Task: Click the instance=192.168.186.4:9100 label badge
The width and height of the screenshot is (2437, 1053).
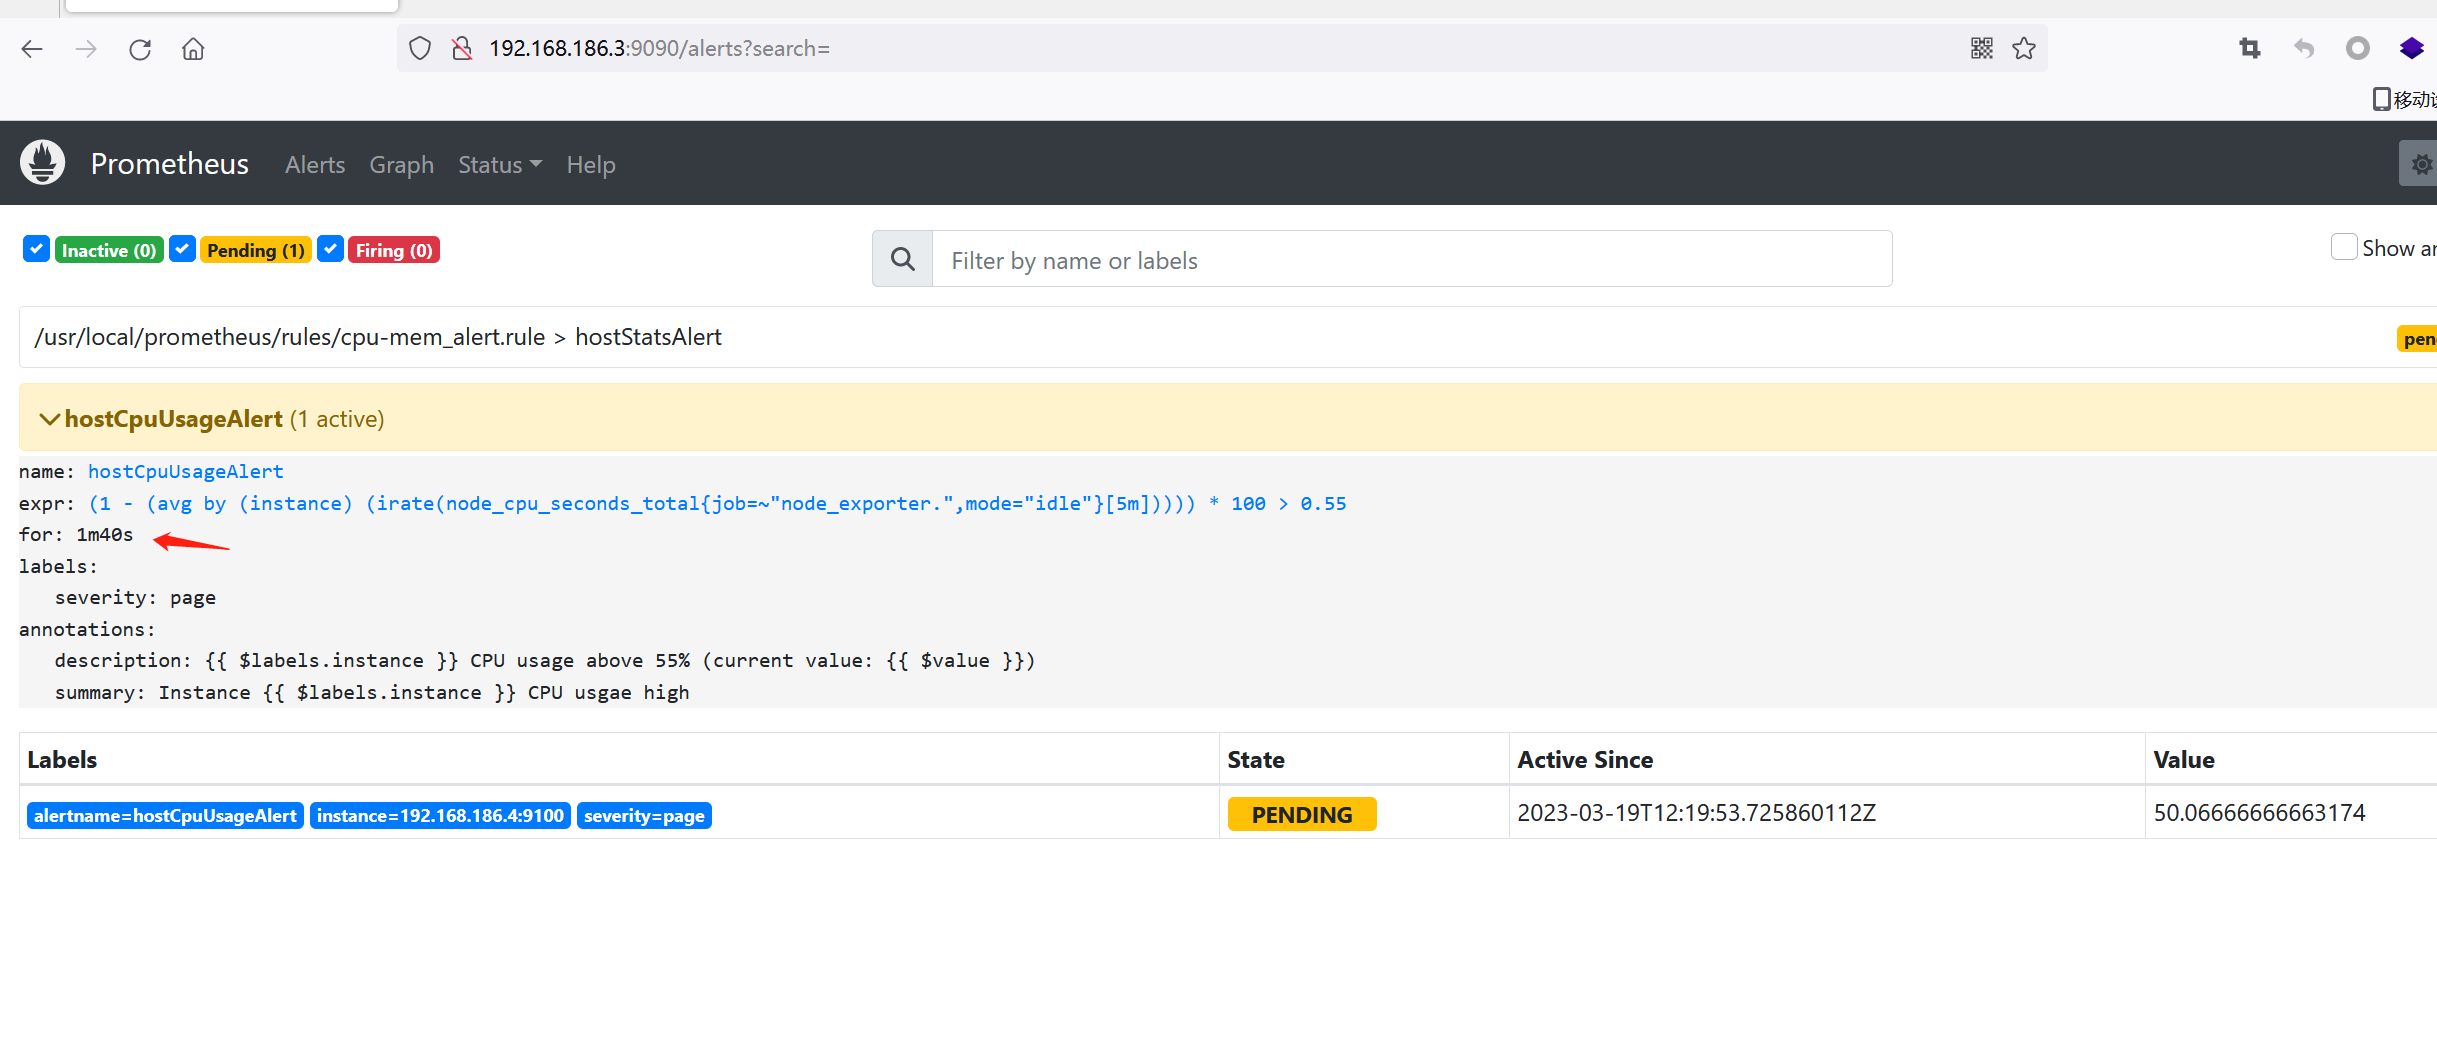Action: [x=440, y=816]
